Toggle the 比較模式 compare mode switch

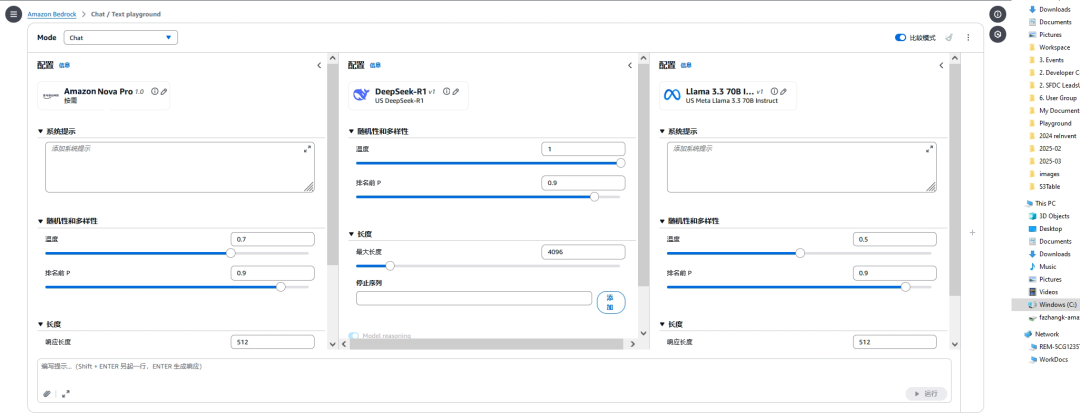900,38
